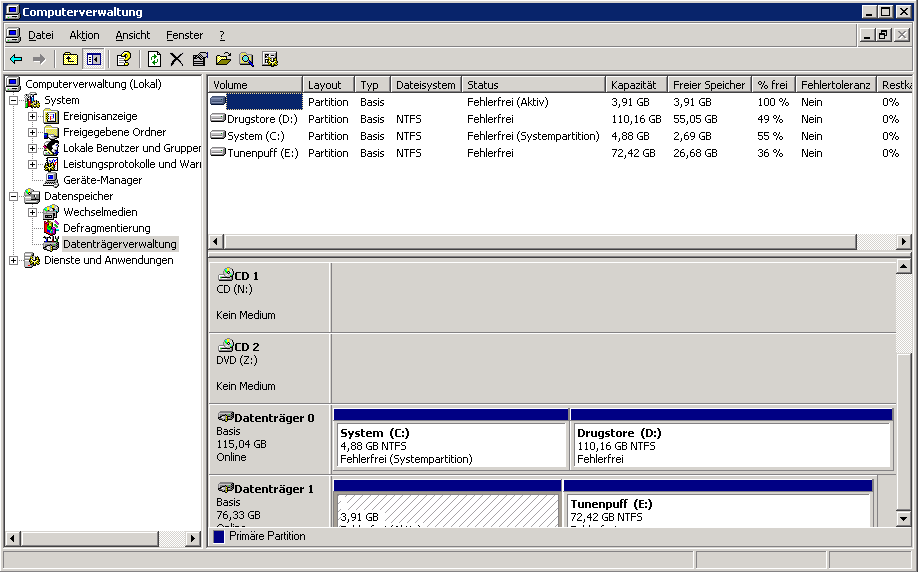Select Datenträgerverwaltung in the tree
Screen dimensions: 918x572
coord(119,244)
